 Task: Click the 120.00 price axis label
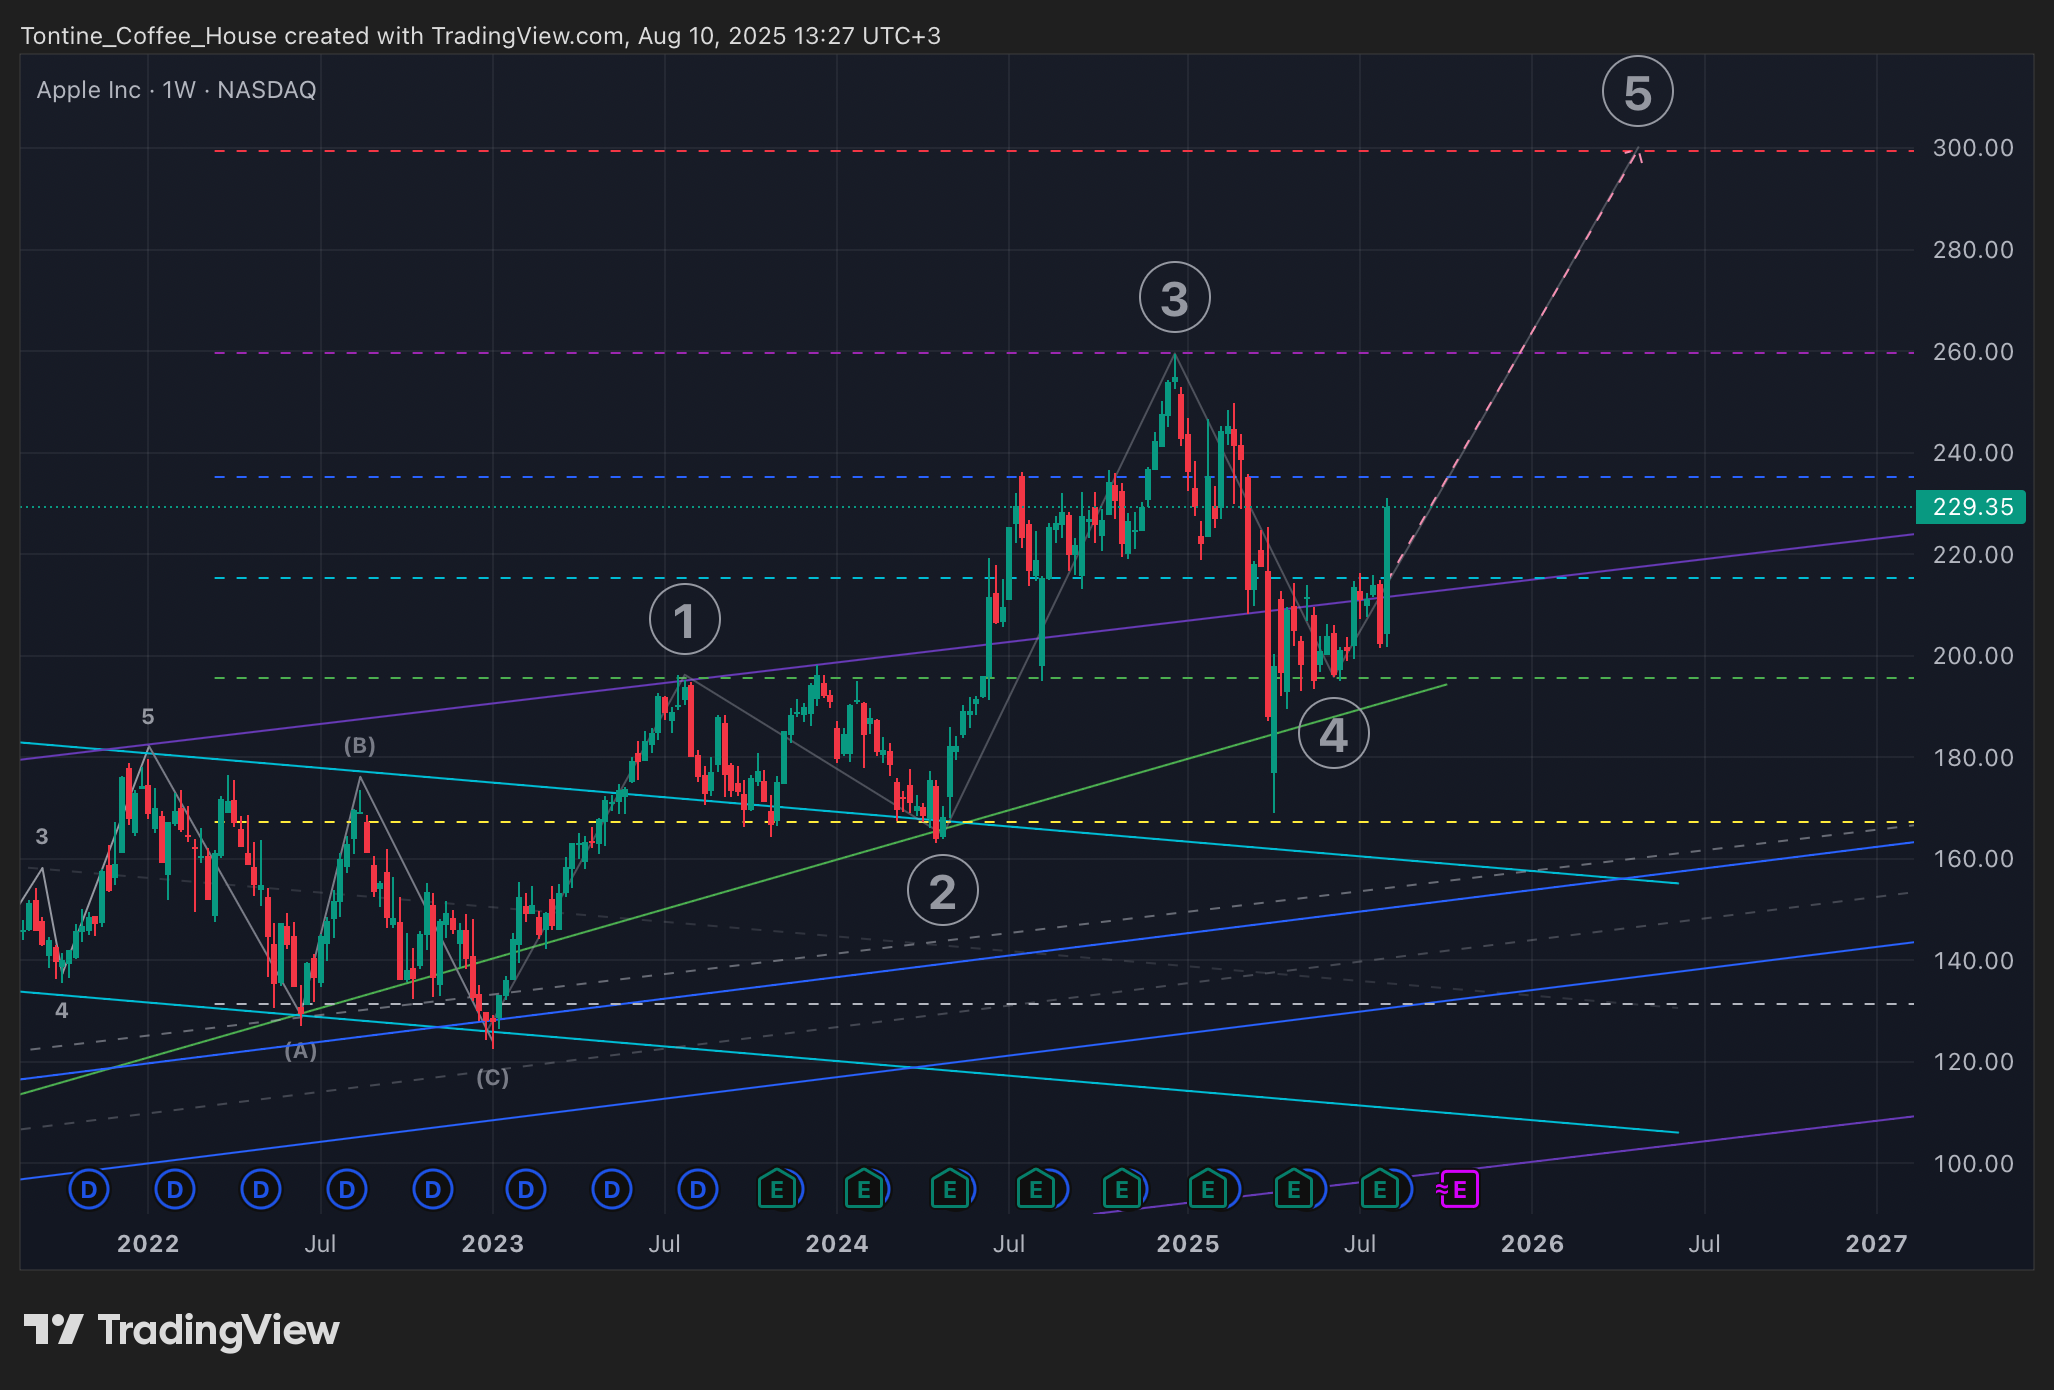pyautogui.click(x=1973, y=1062)
